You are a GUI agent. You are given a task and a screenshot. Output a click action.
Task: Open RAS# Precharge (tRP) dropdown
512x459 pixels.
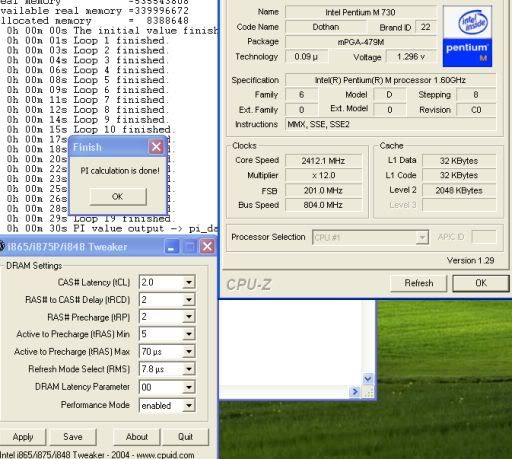(189, 317)
